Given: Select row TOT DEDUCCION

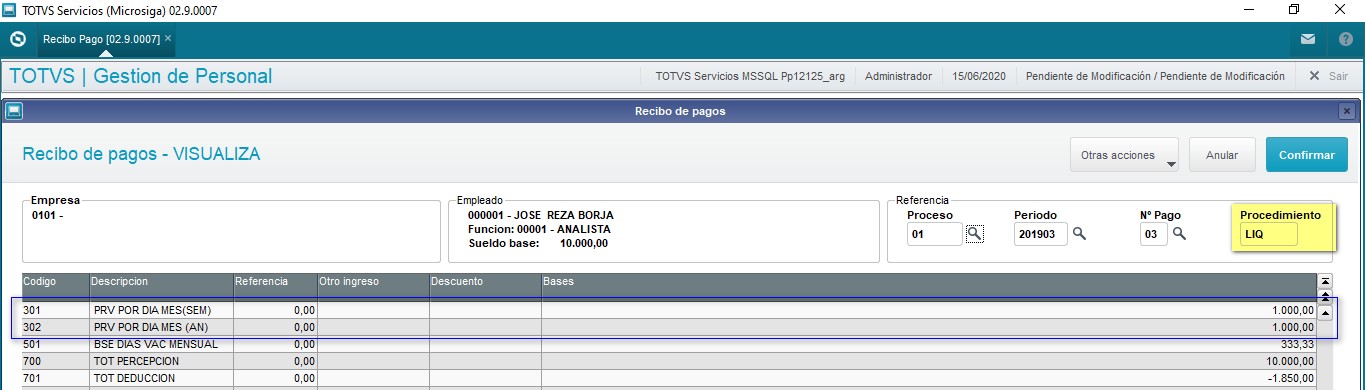Looking at the screenshot, I should [x=669, y=378].
